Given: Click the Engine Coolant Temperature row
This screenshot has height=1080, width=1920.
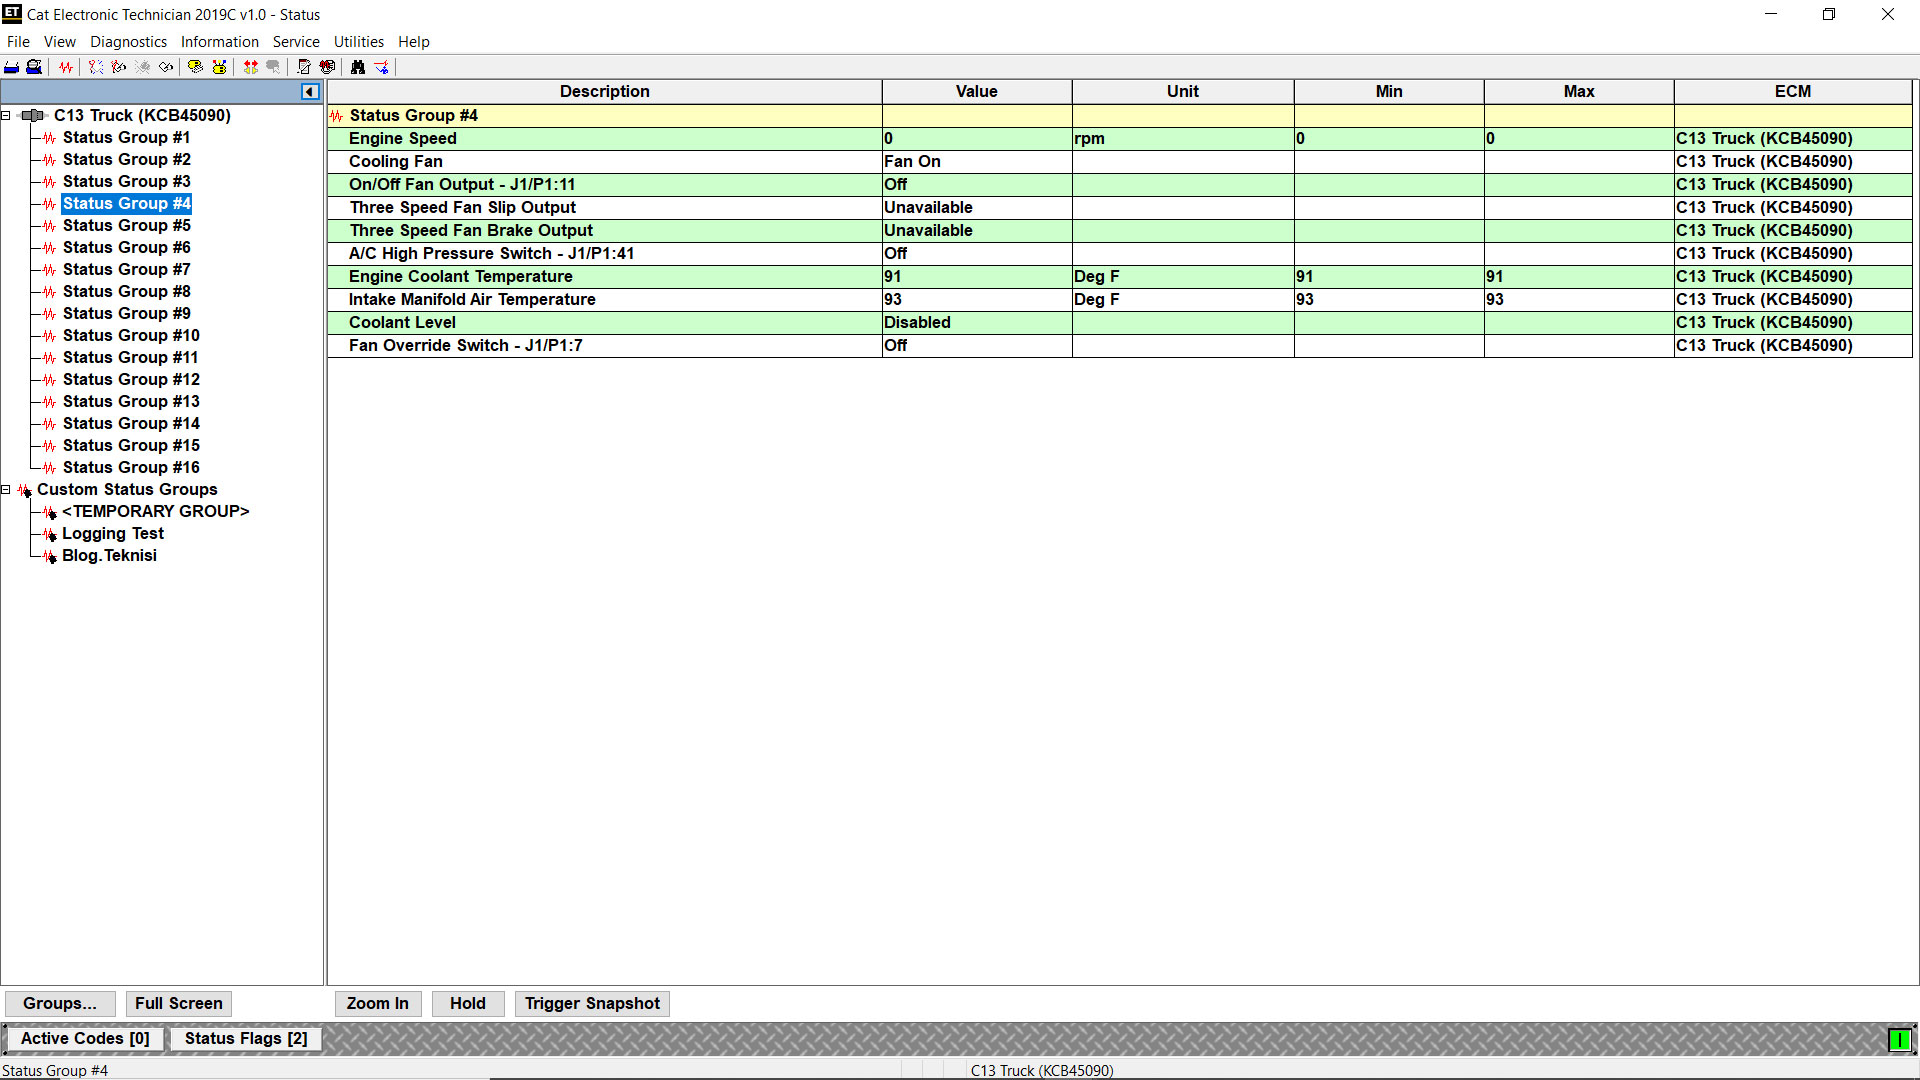Looking at the screenshot, I should click(461, 277).
